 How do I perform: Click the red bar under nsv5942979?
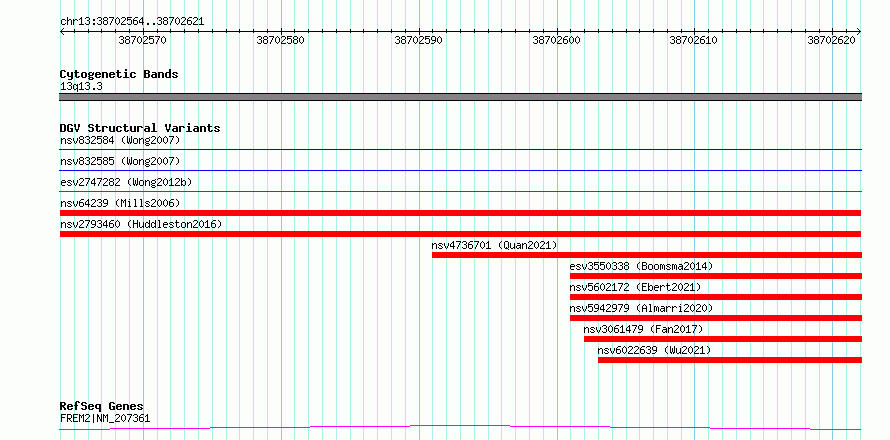(x=716, y=318)
